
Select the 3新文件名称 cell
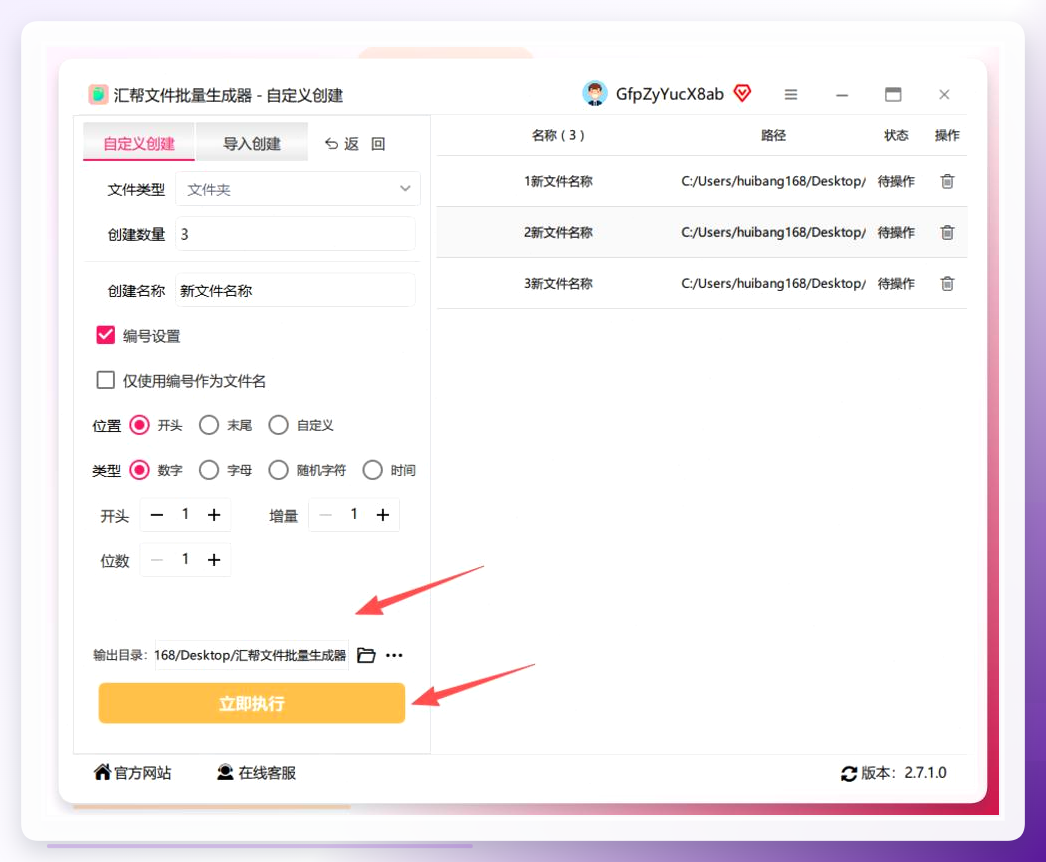[558, 284]
